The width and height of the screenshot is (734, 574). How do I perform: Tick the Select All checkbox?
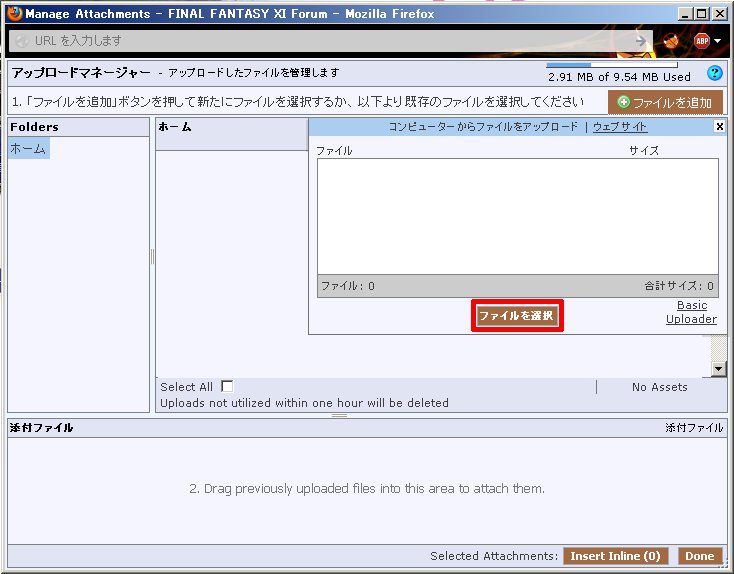227,386
